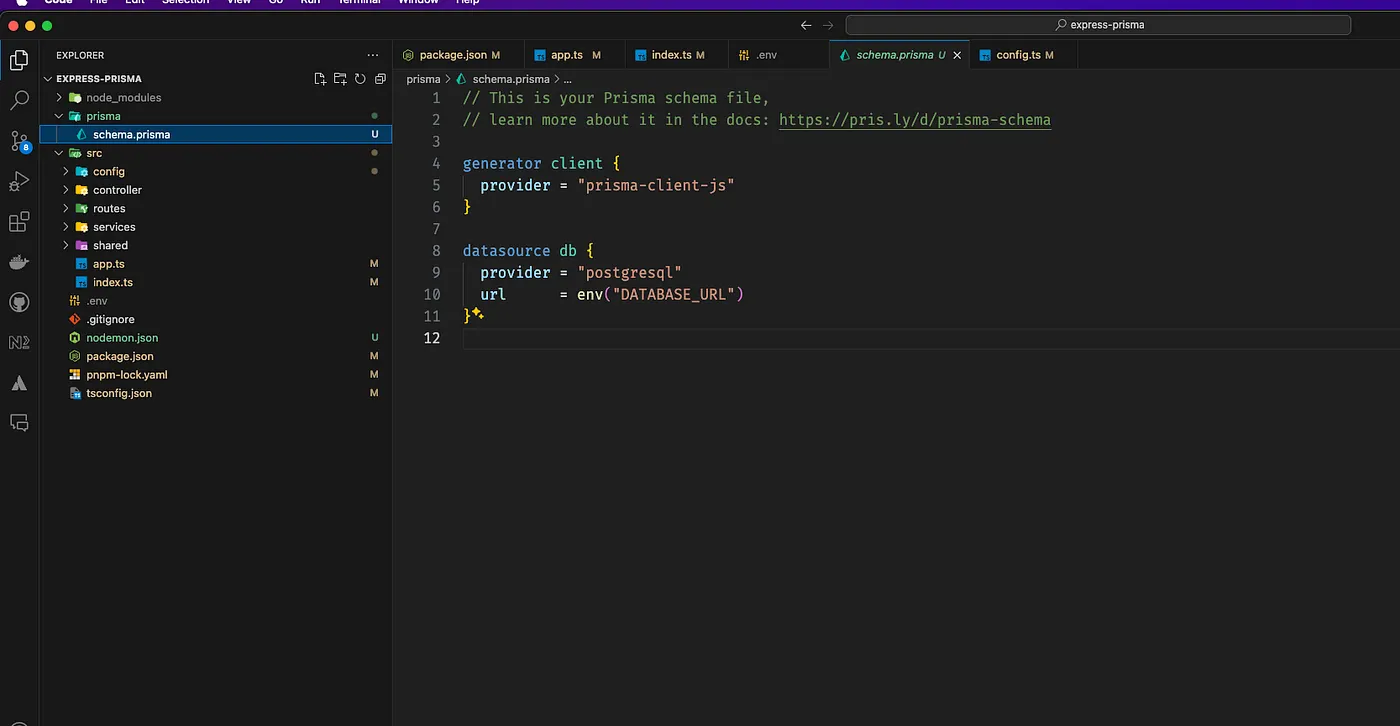Open the prisma-schema docs link
This screenshot has height=726, width=1400.
pos(914,120)
